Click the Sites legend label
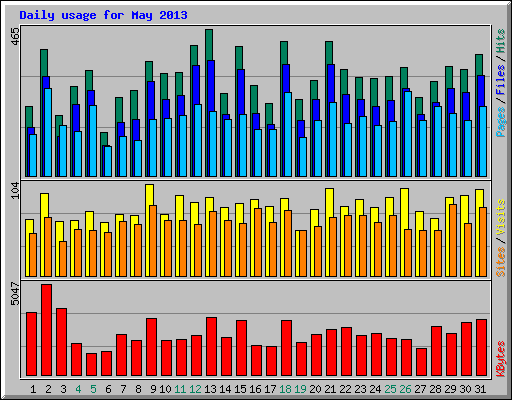The image size is (512, 400). pos(500,262)
